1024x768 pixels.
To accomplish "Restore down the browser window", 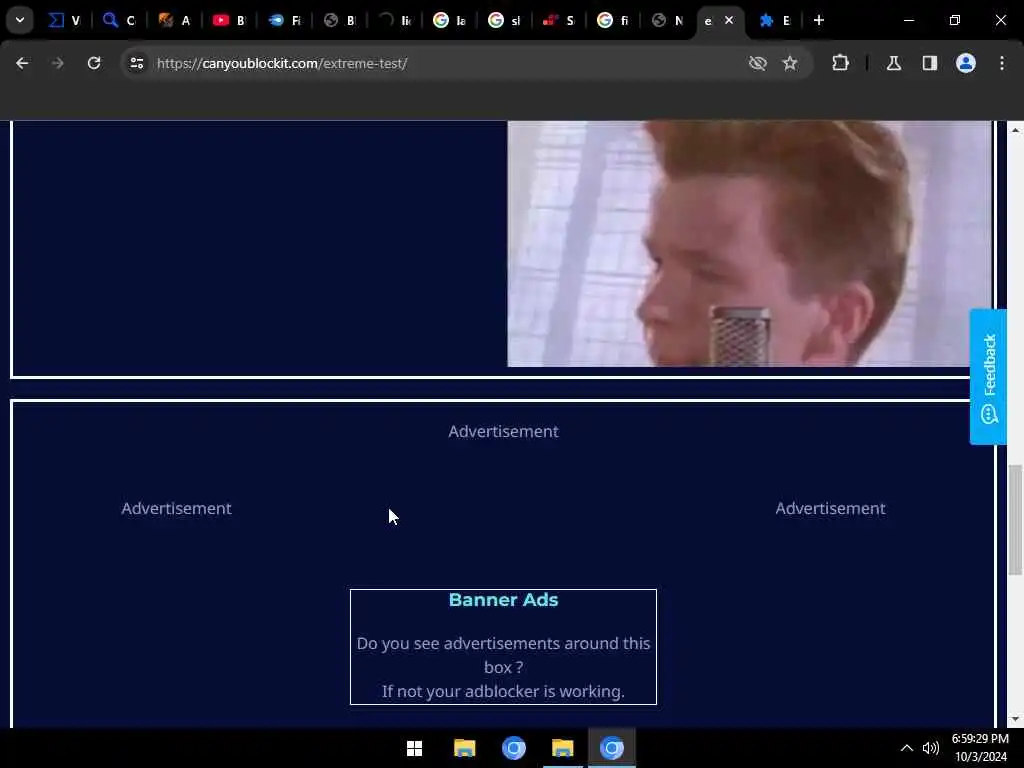I will (x=955, y=20).
